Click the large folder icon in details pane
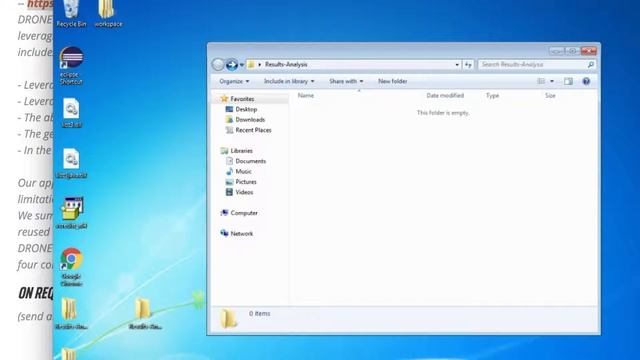Screen dimensions: 640x360 click(229, 319)
